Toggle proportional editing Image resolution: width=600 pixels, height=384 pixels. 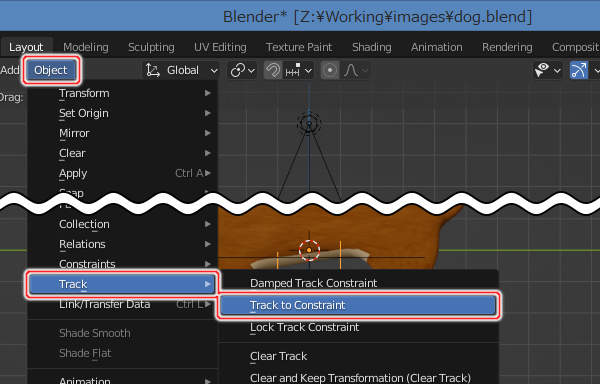tap(330, 70)
